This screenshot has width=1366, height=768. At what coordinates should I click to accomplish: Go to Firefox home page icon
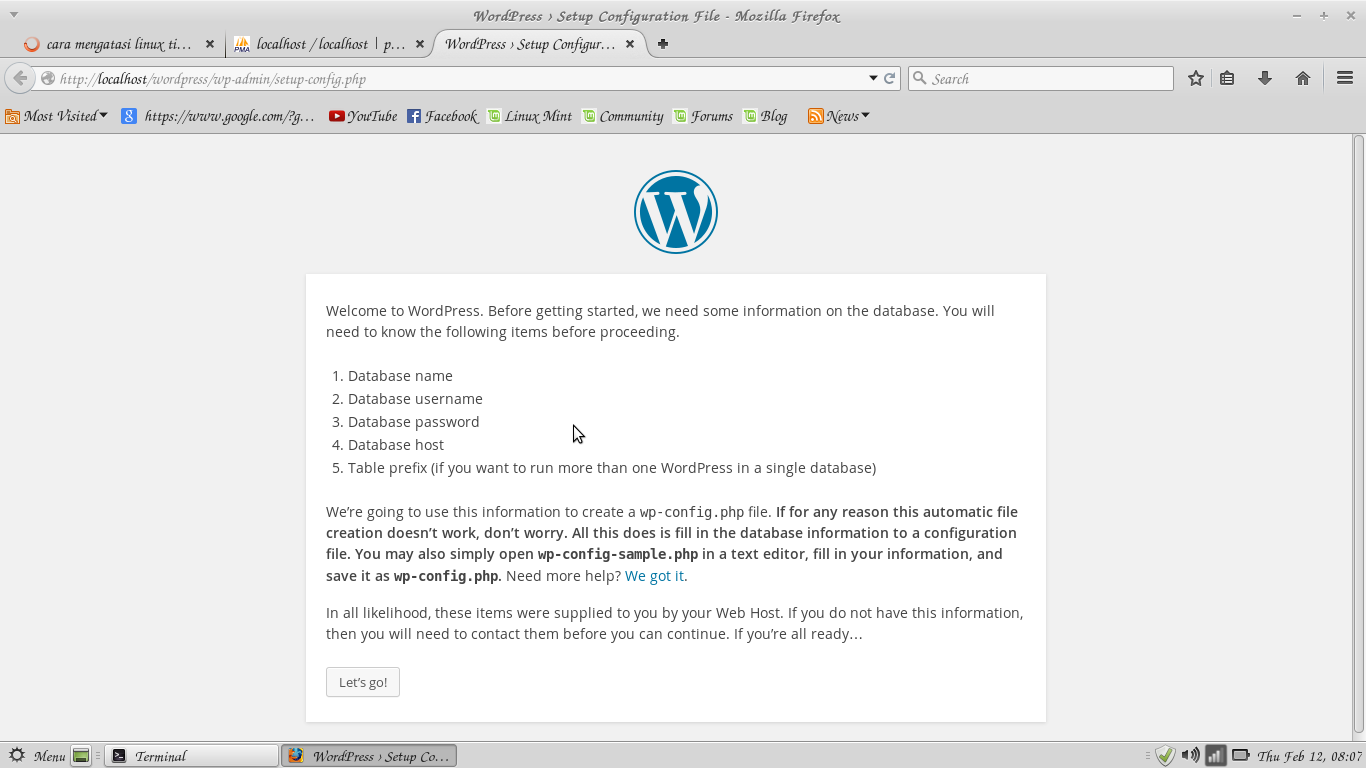[1302, 78]
